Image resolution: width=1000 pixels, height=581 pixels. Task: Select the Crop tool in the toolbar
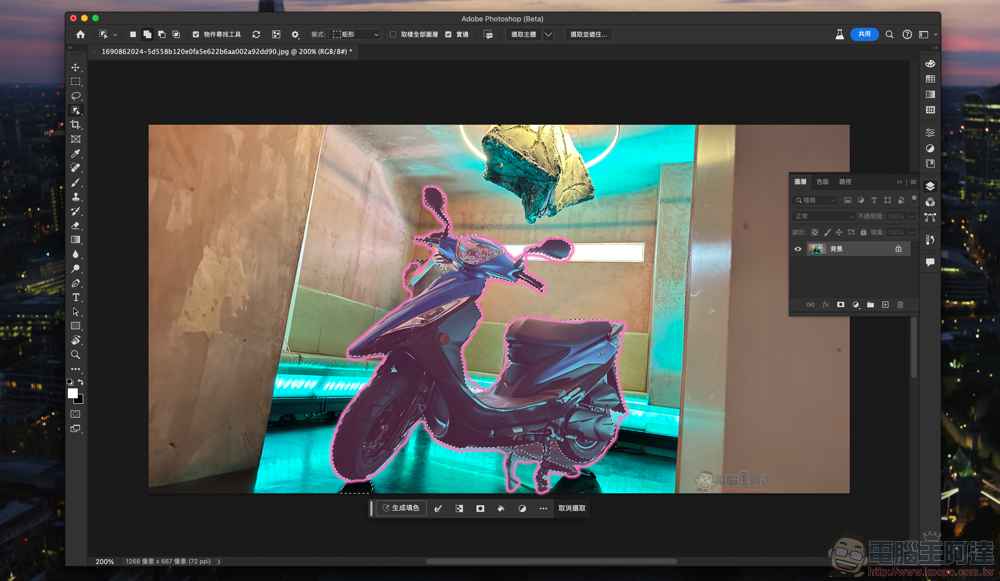(x=76, y=125)
